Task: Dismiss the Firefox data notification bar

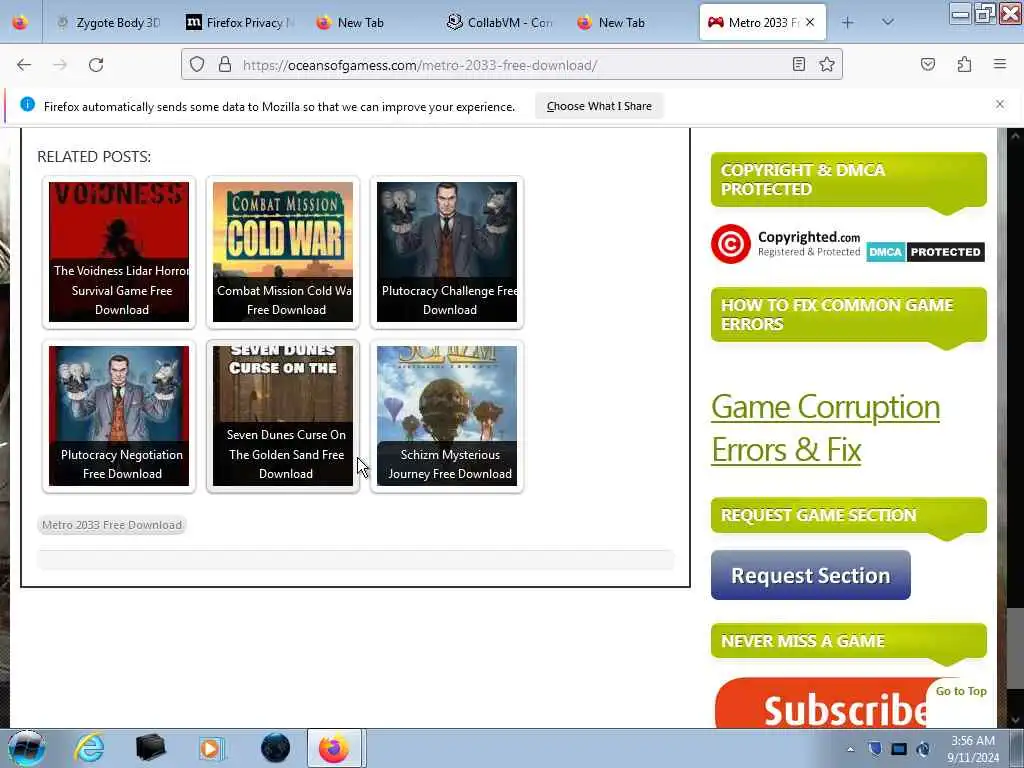Action: [1000, 104]
